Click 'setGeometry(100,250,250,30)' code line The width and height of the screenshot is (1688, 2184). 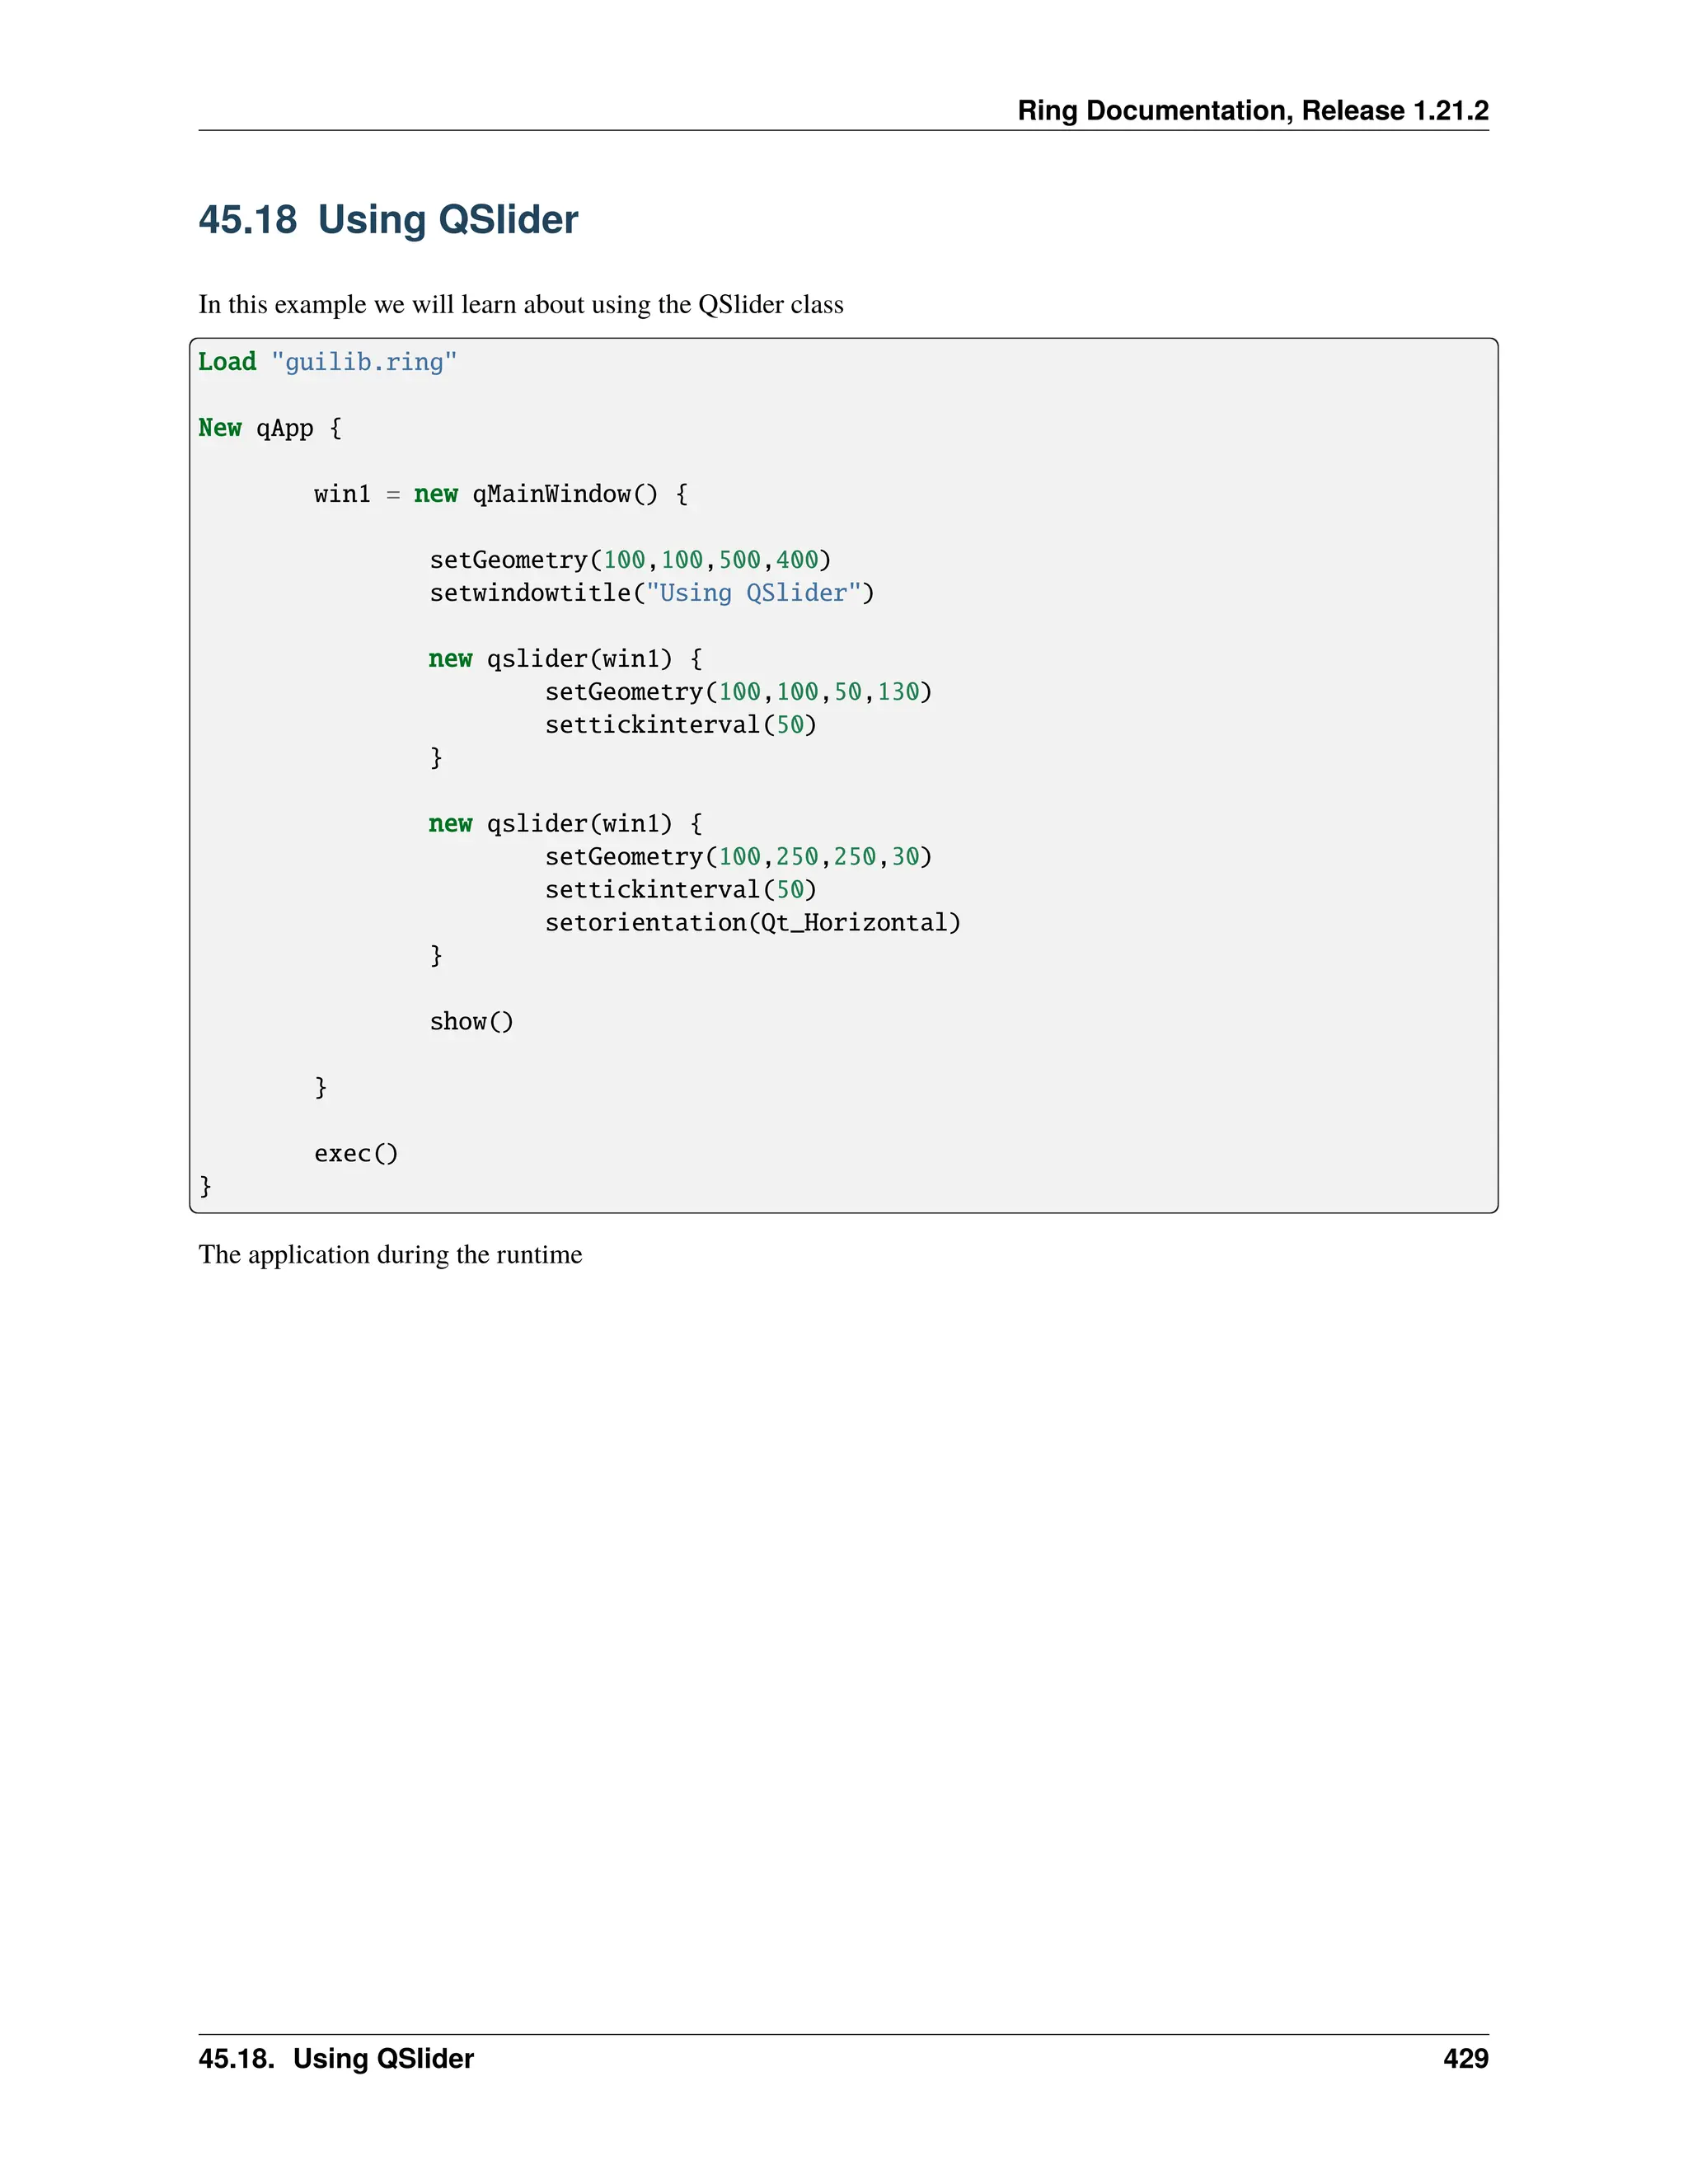738,857
